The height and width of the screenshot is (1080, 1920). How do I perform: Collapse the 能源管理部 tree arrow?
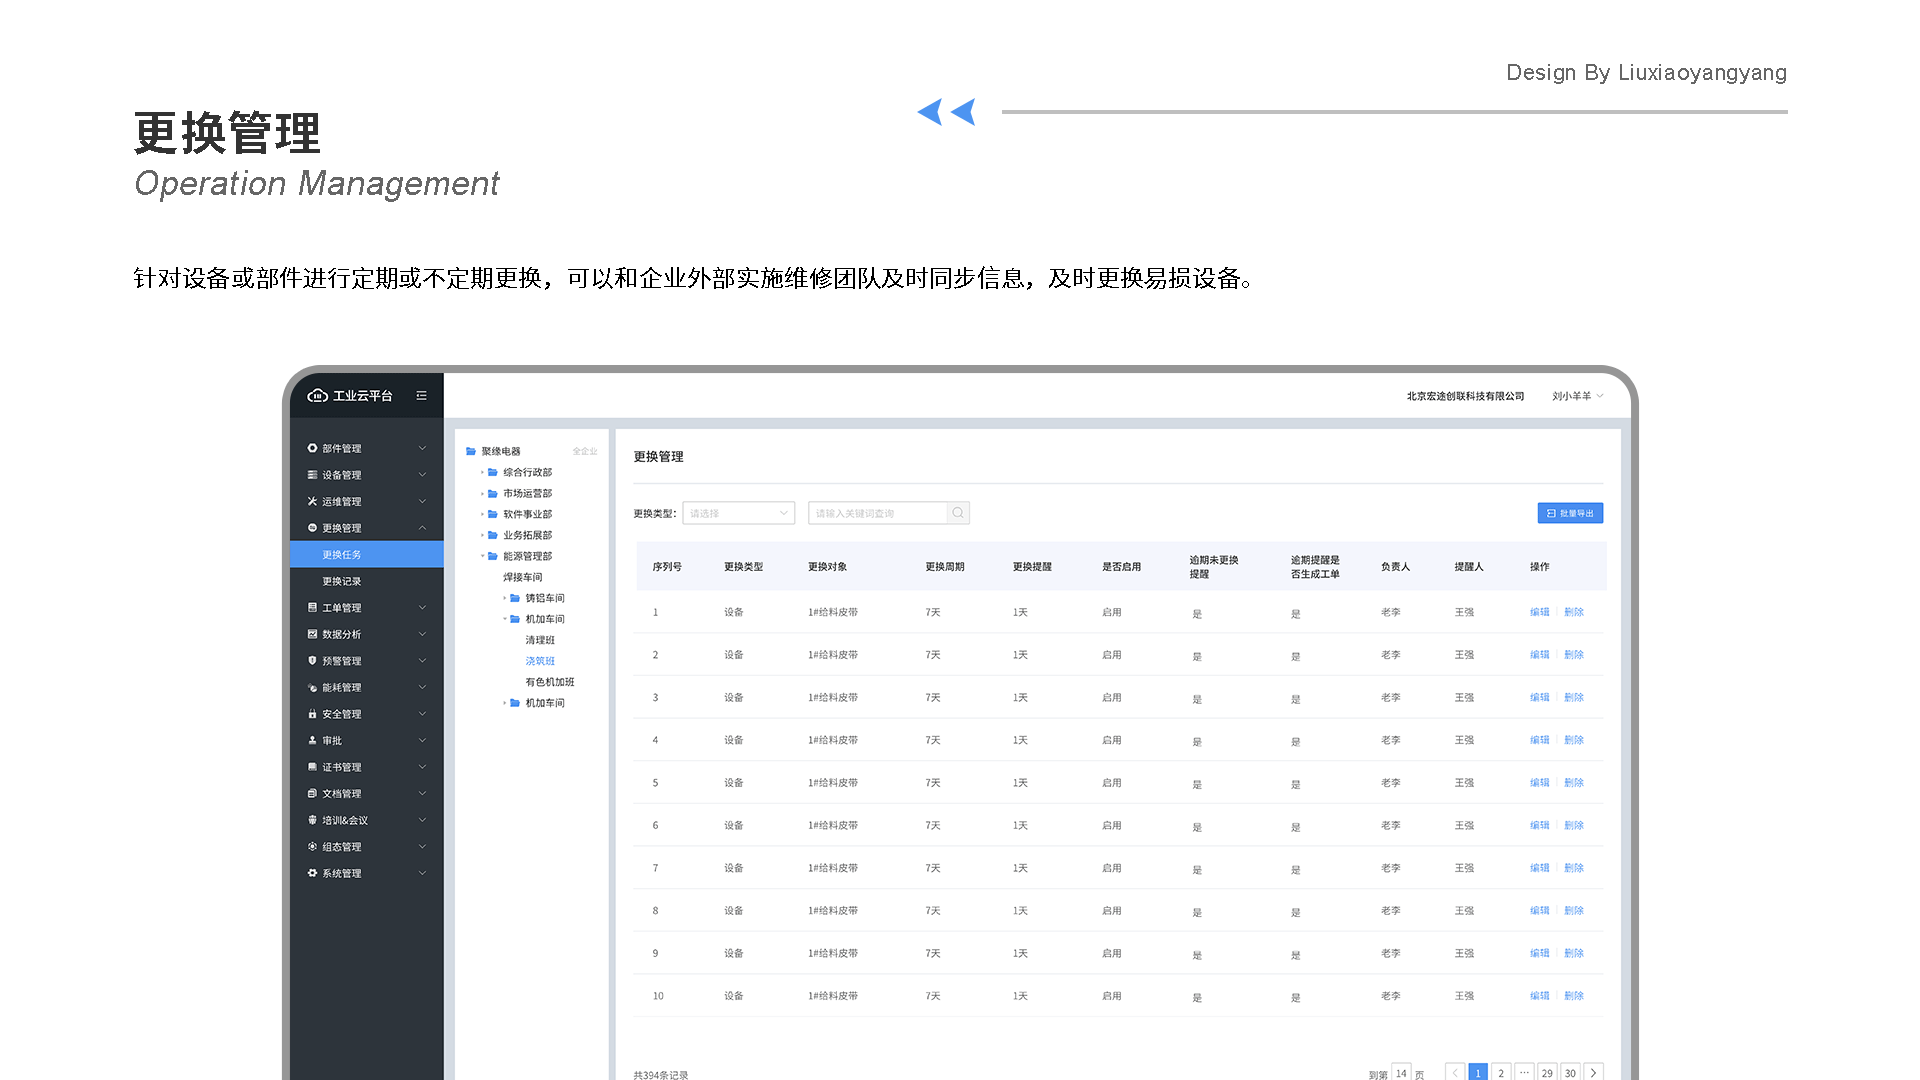click(482, 556)
